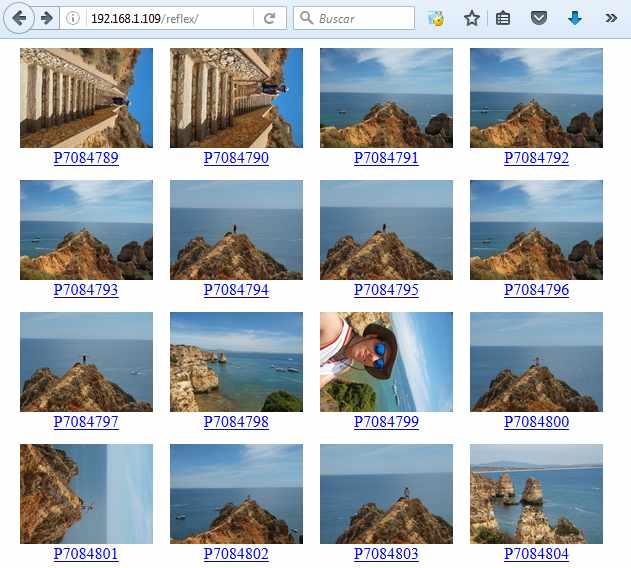Open the selfie thumbnail above P7084799

(386, 362)
